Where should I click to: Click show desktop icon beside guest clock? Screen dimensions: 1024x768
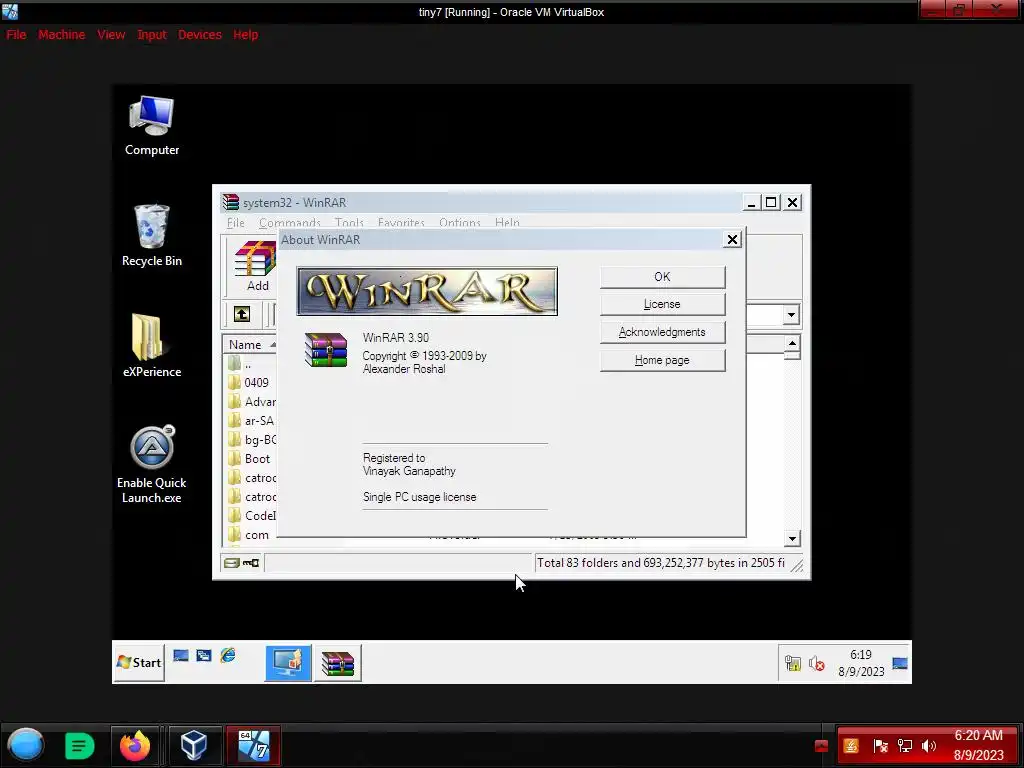point(900,664)
